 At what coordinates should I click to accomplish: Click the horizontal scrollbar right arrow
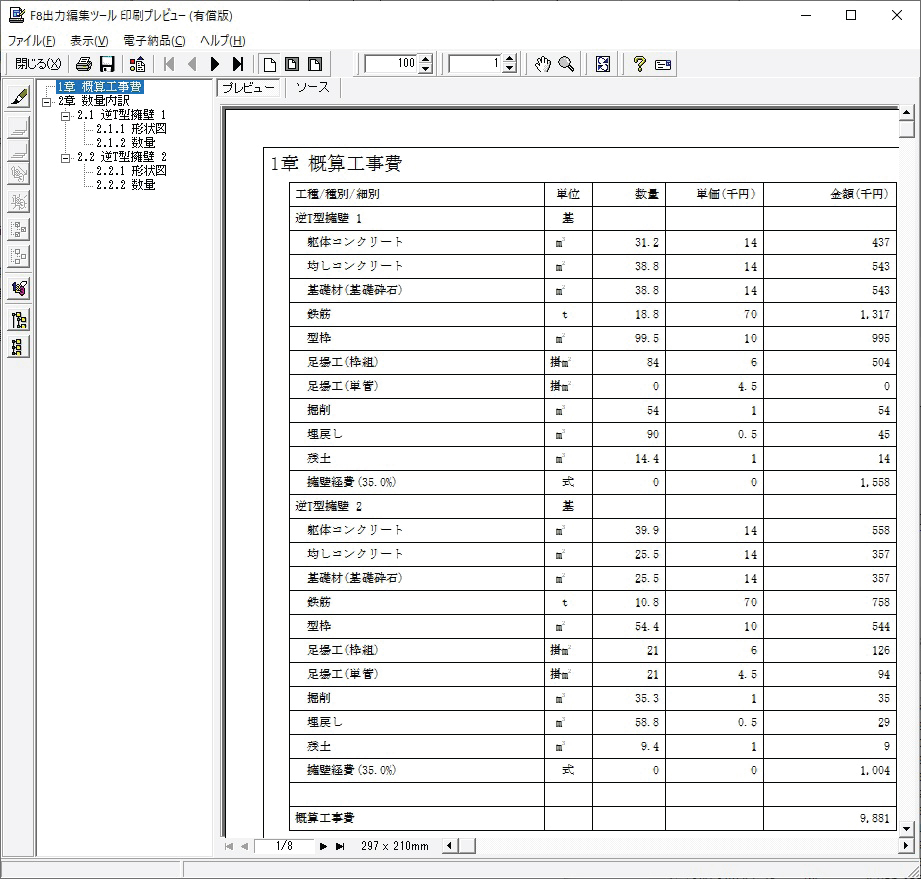click(x=906, y=846)
